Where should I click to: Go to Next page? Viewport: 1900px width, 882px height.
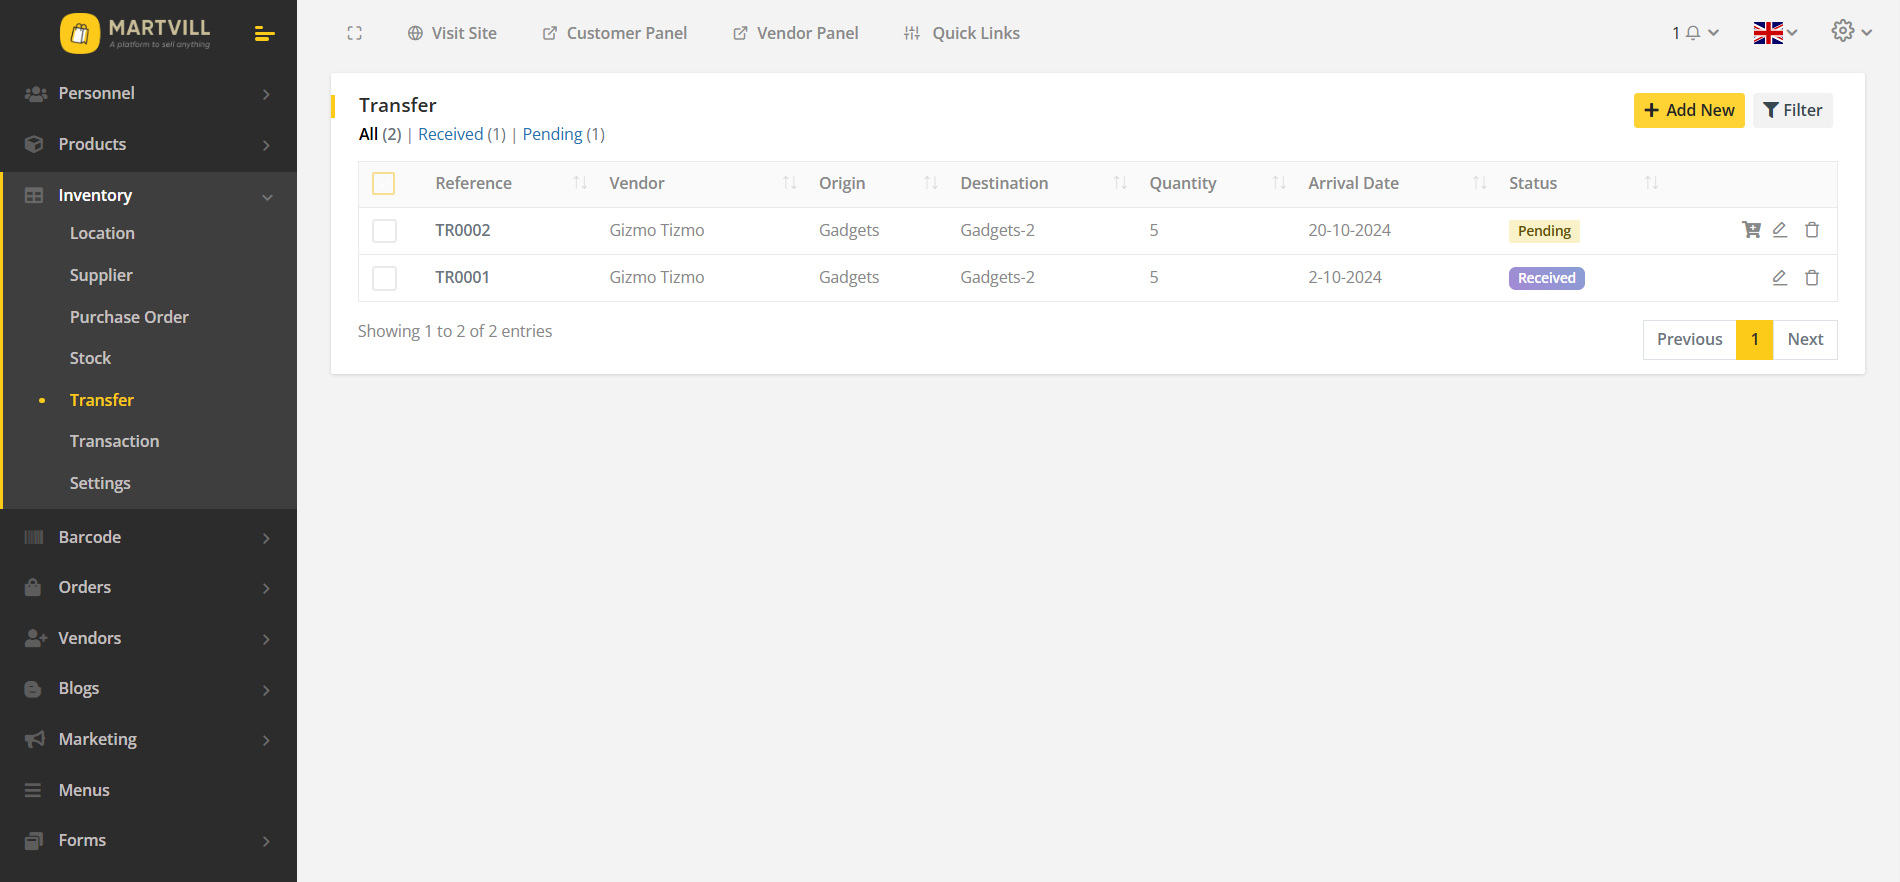click(x=1805, y=339)
